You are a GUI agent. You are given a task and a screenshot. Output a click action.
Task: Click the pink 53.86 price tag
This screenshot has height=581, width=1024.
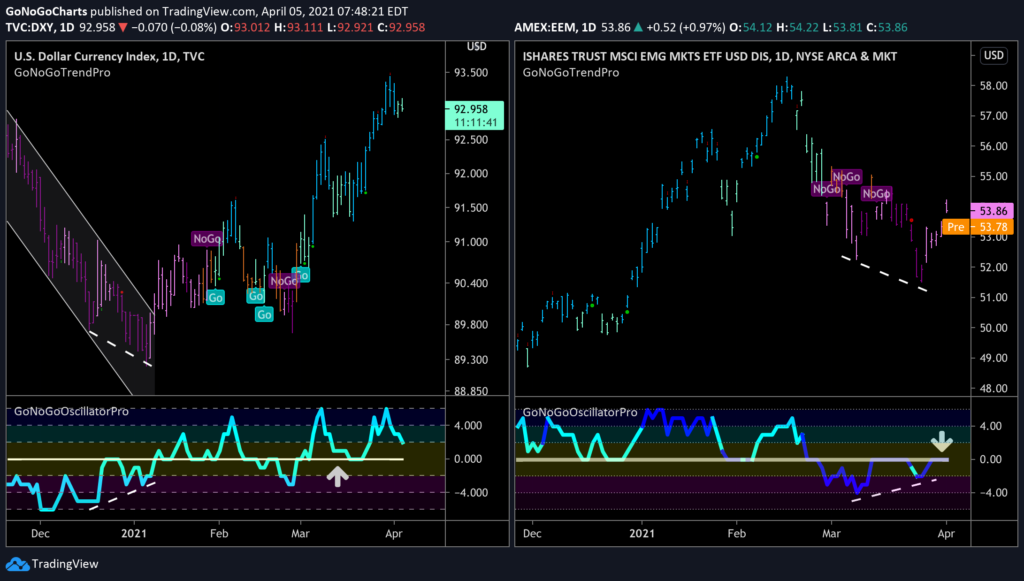[x=993, y=211]
